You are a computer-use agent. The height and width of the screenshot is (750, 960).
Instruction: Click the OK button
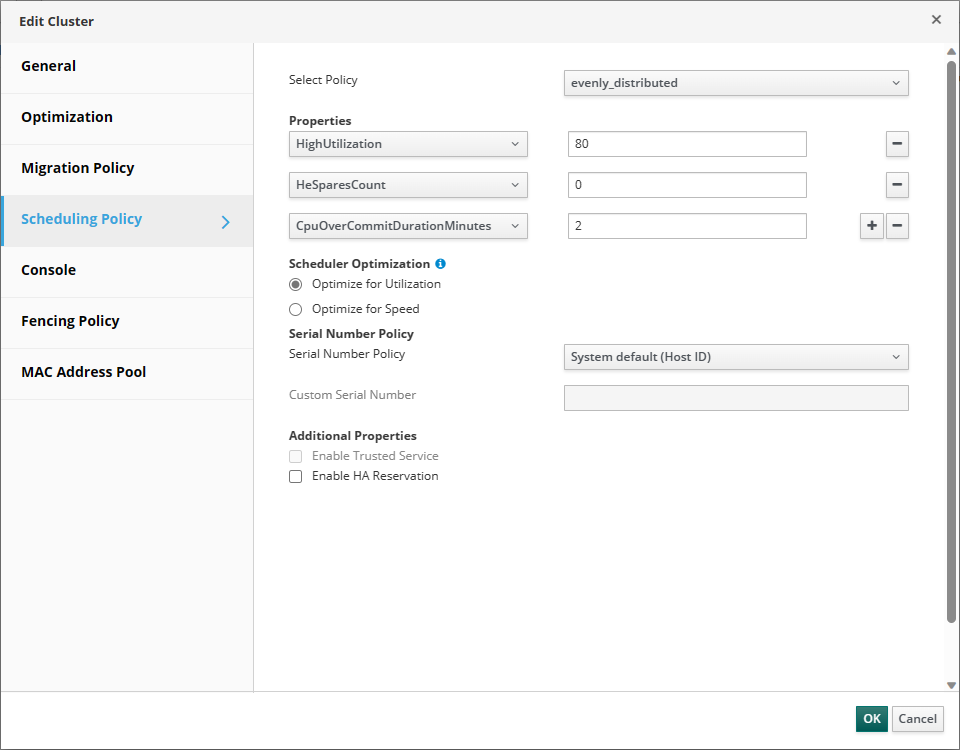(x=872, y=719)
